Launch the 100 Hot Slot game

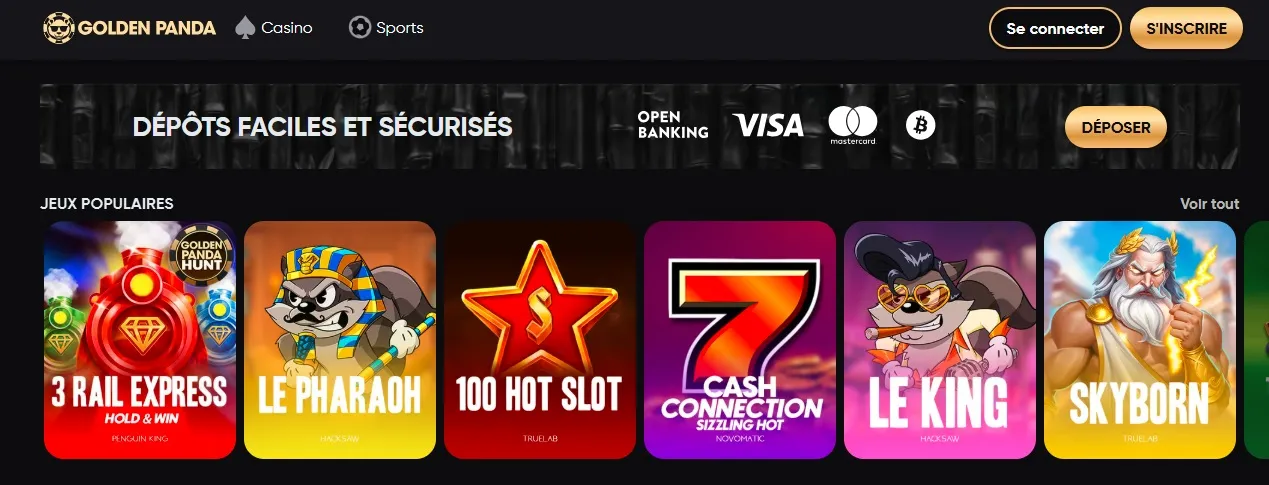click(x=540, y=340)
